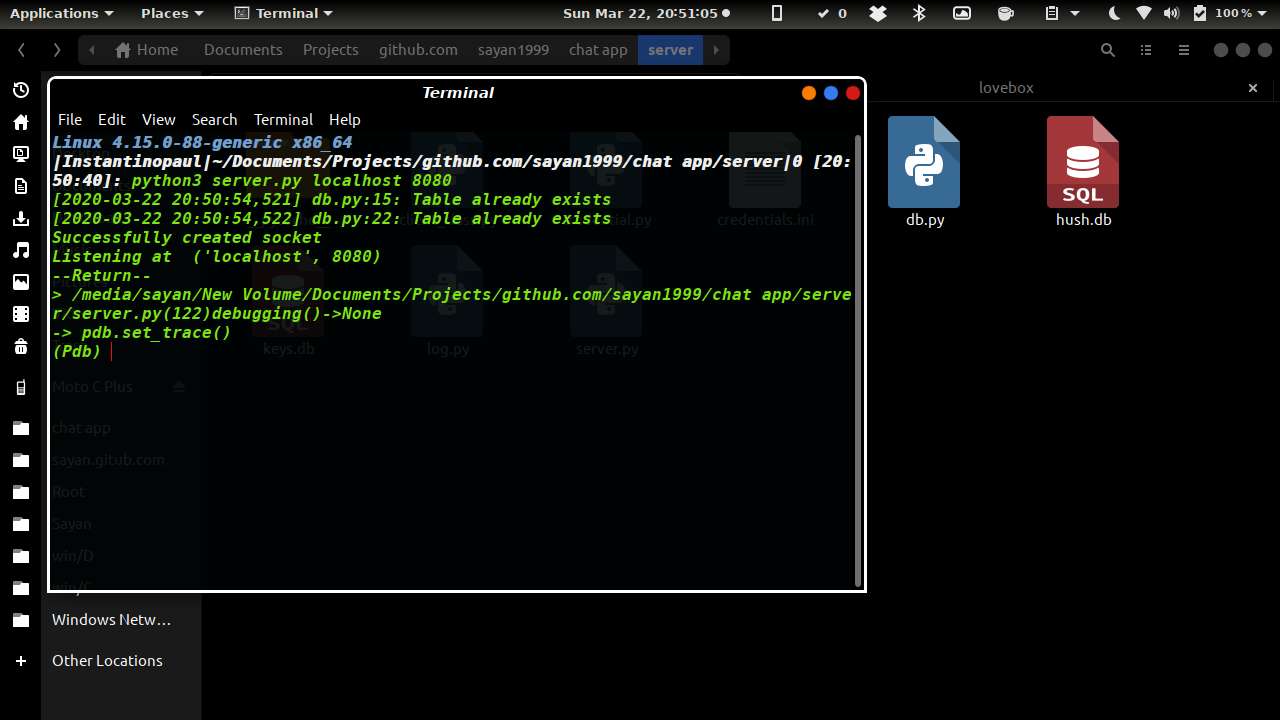Open the clock and calendar panel
This screenshot has width=1280, height=720.
647,13
